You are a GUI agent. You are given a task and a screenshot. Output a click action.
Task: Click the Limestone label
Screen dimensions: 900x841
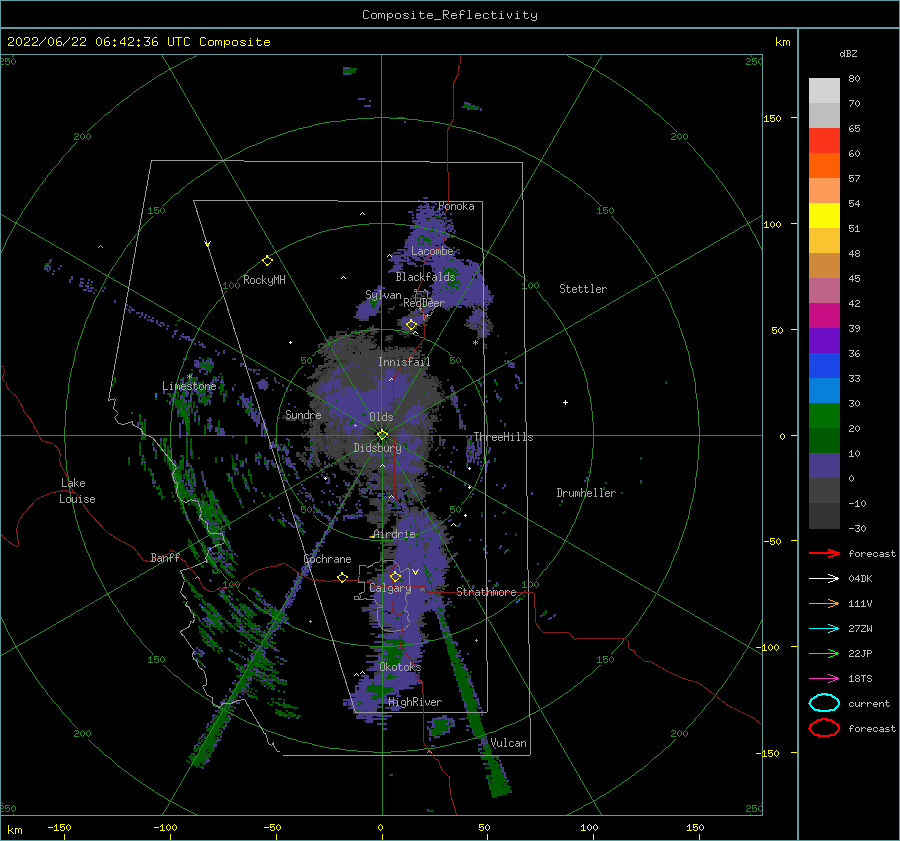pyautogui.click(x=189, y=386)
